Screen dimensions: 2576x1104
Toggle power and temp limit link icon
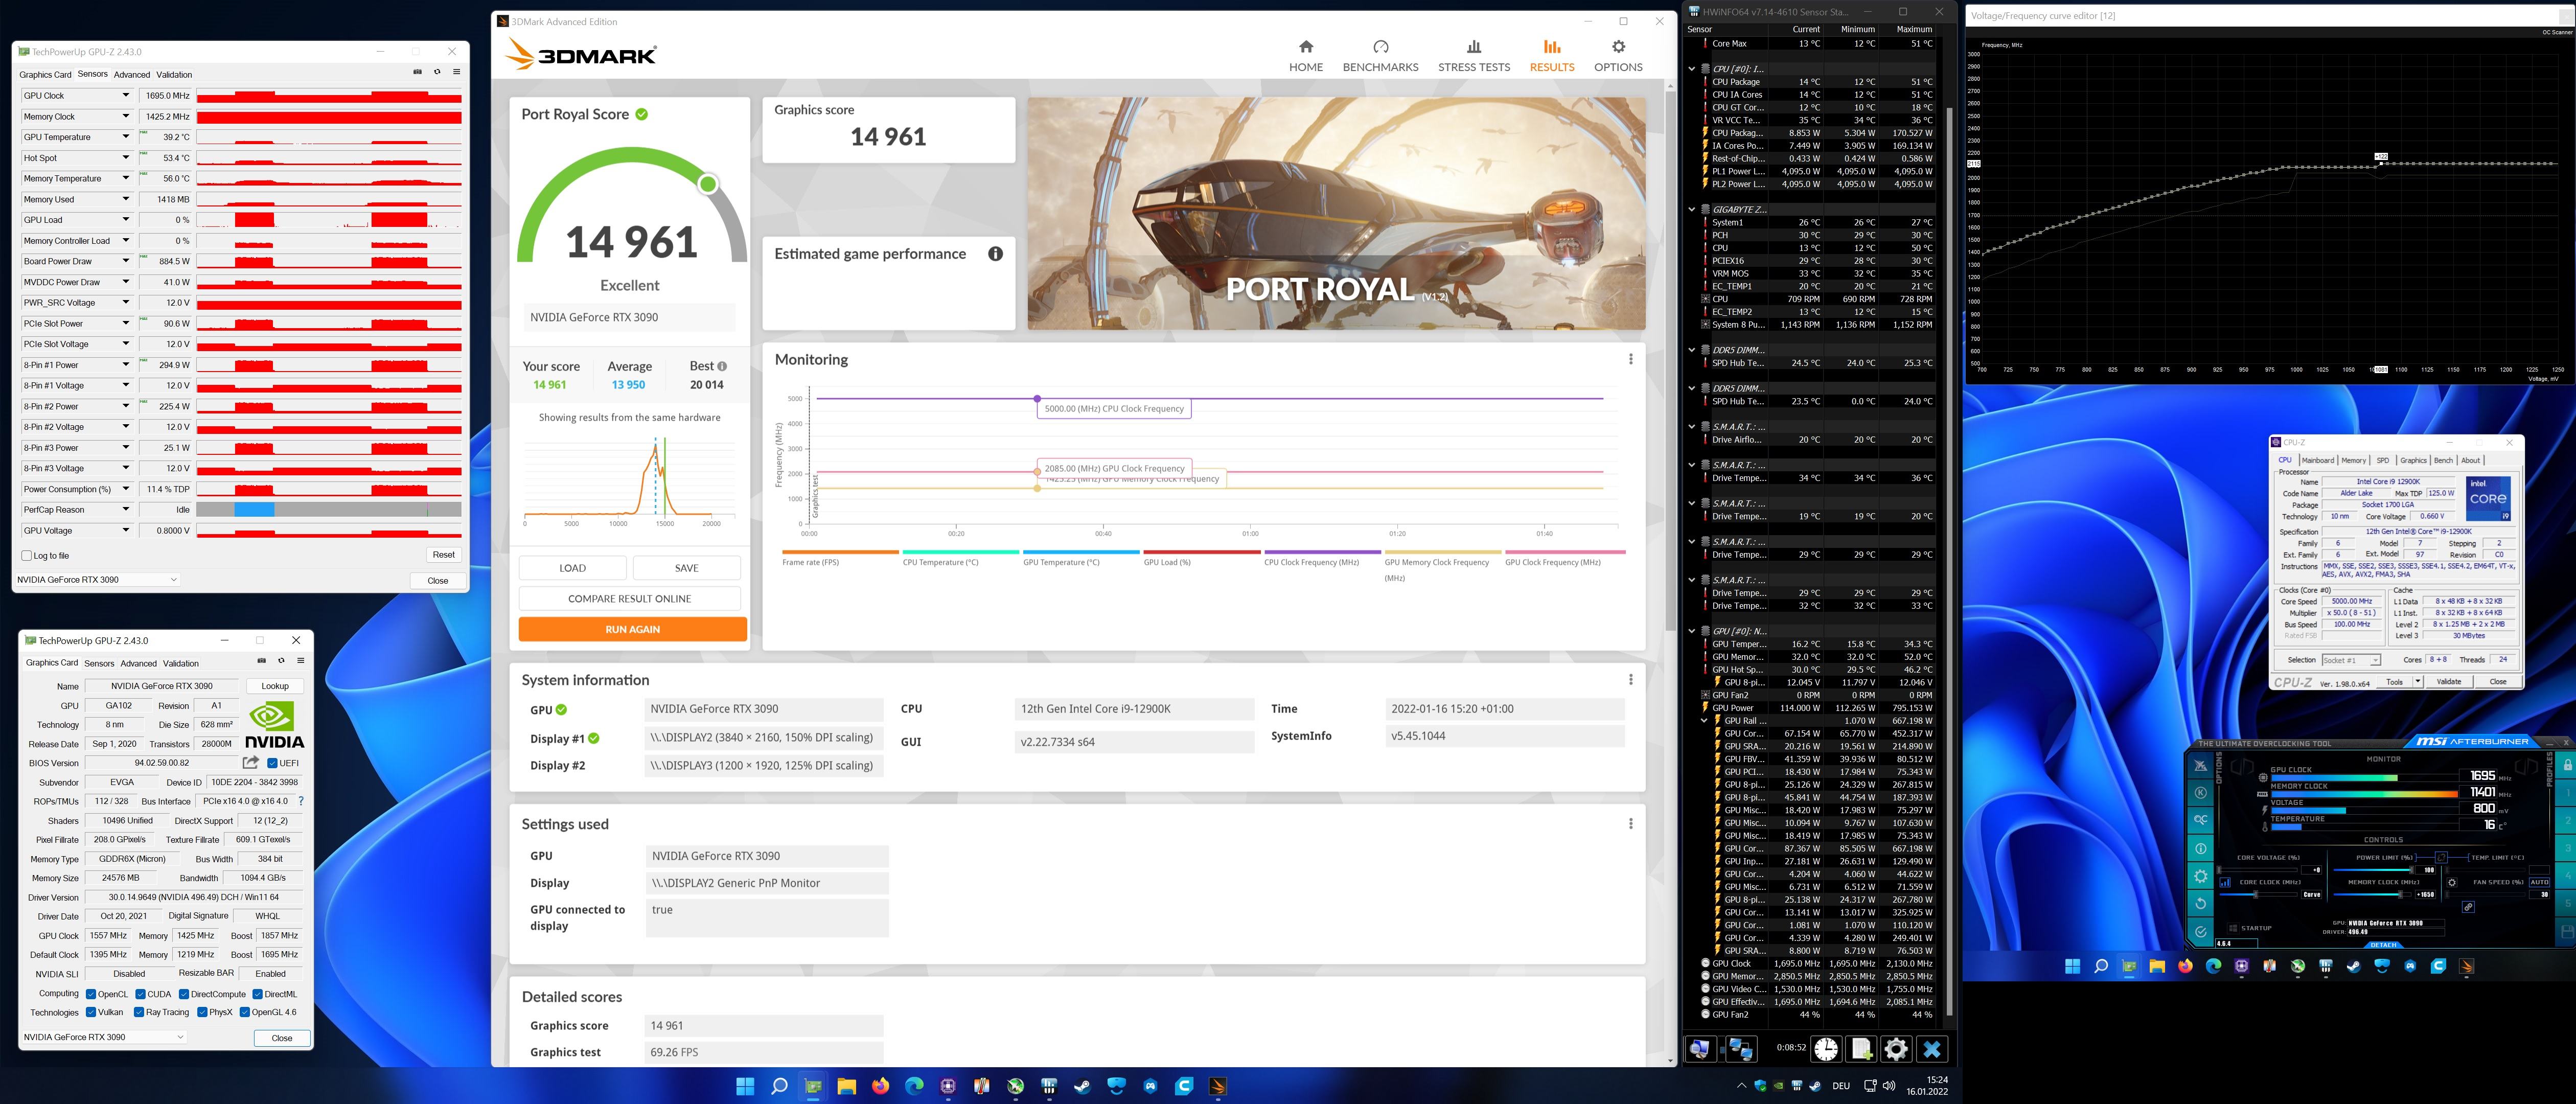tap(2441, 857)
